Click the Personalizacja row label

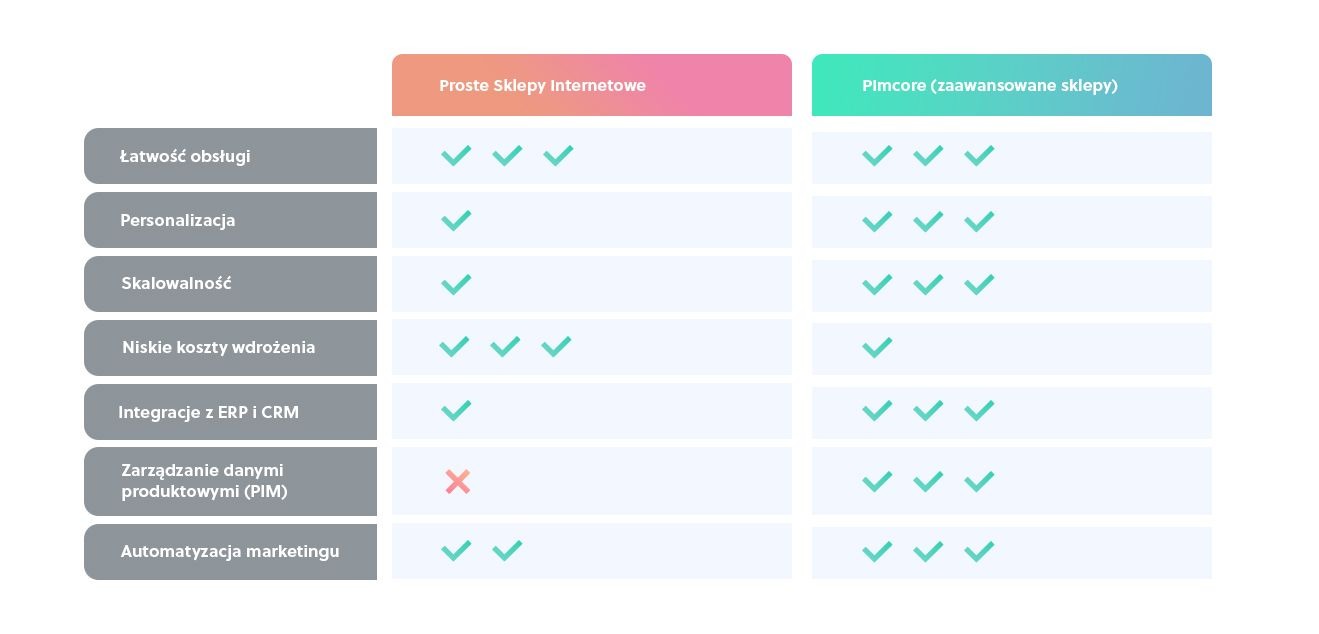pyautogui.click(x=178, y=220)
